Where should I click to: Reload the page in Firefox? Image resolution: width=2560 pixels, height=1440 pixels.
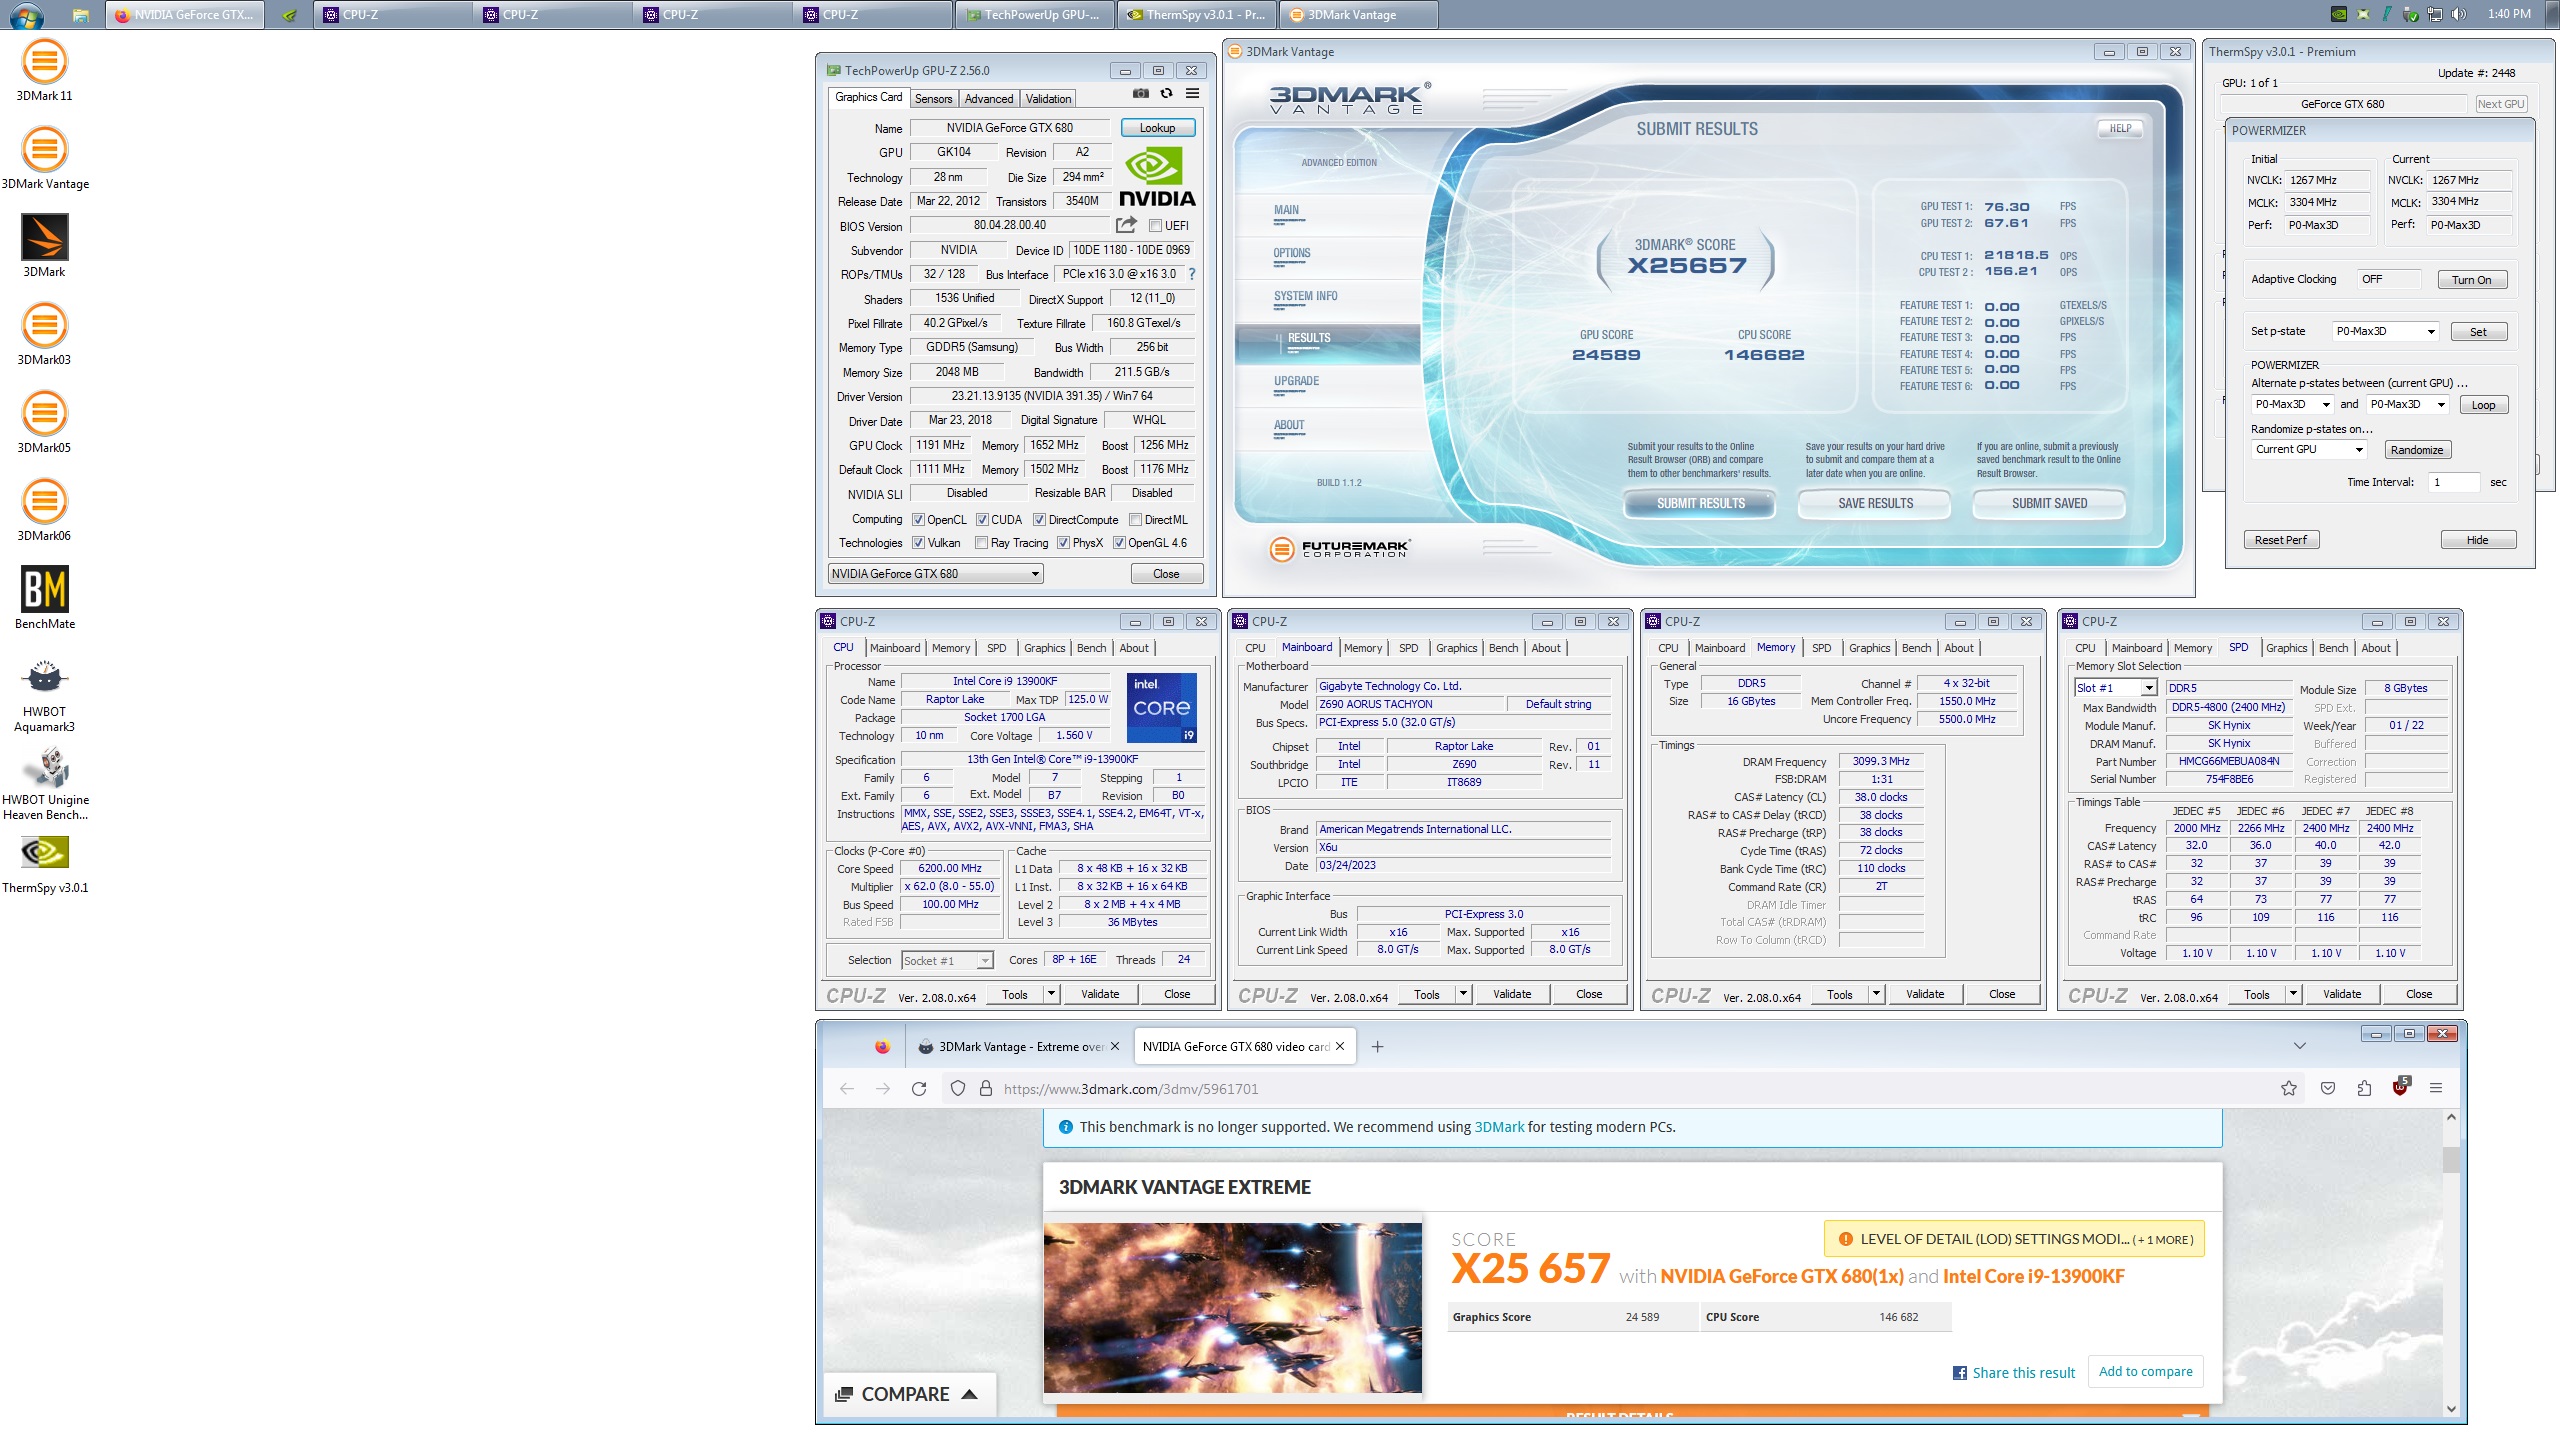point(918,1089)
